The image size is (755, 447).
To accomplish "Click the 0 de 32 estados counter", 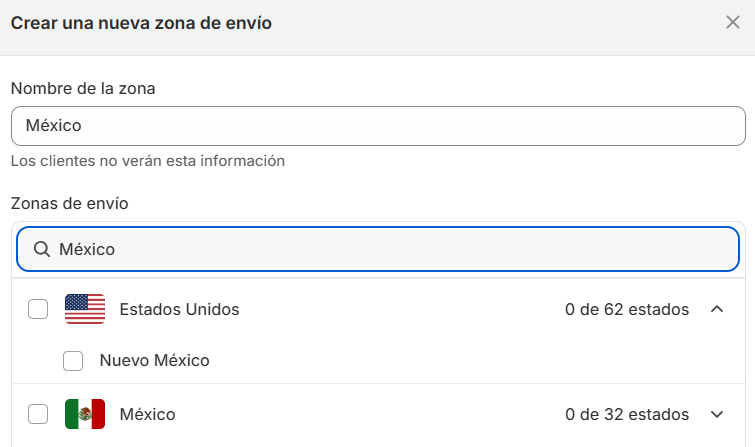I will 627,414.
